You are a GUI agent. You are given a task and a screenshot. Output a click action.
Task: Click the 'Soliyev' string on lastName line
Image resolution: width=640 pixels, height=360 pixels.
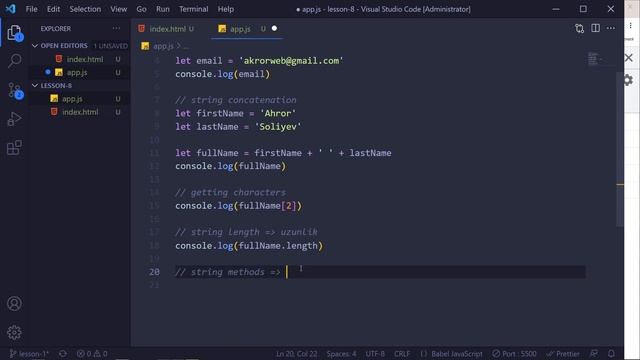[278, 127]
